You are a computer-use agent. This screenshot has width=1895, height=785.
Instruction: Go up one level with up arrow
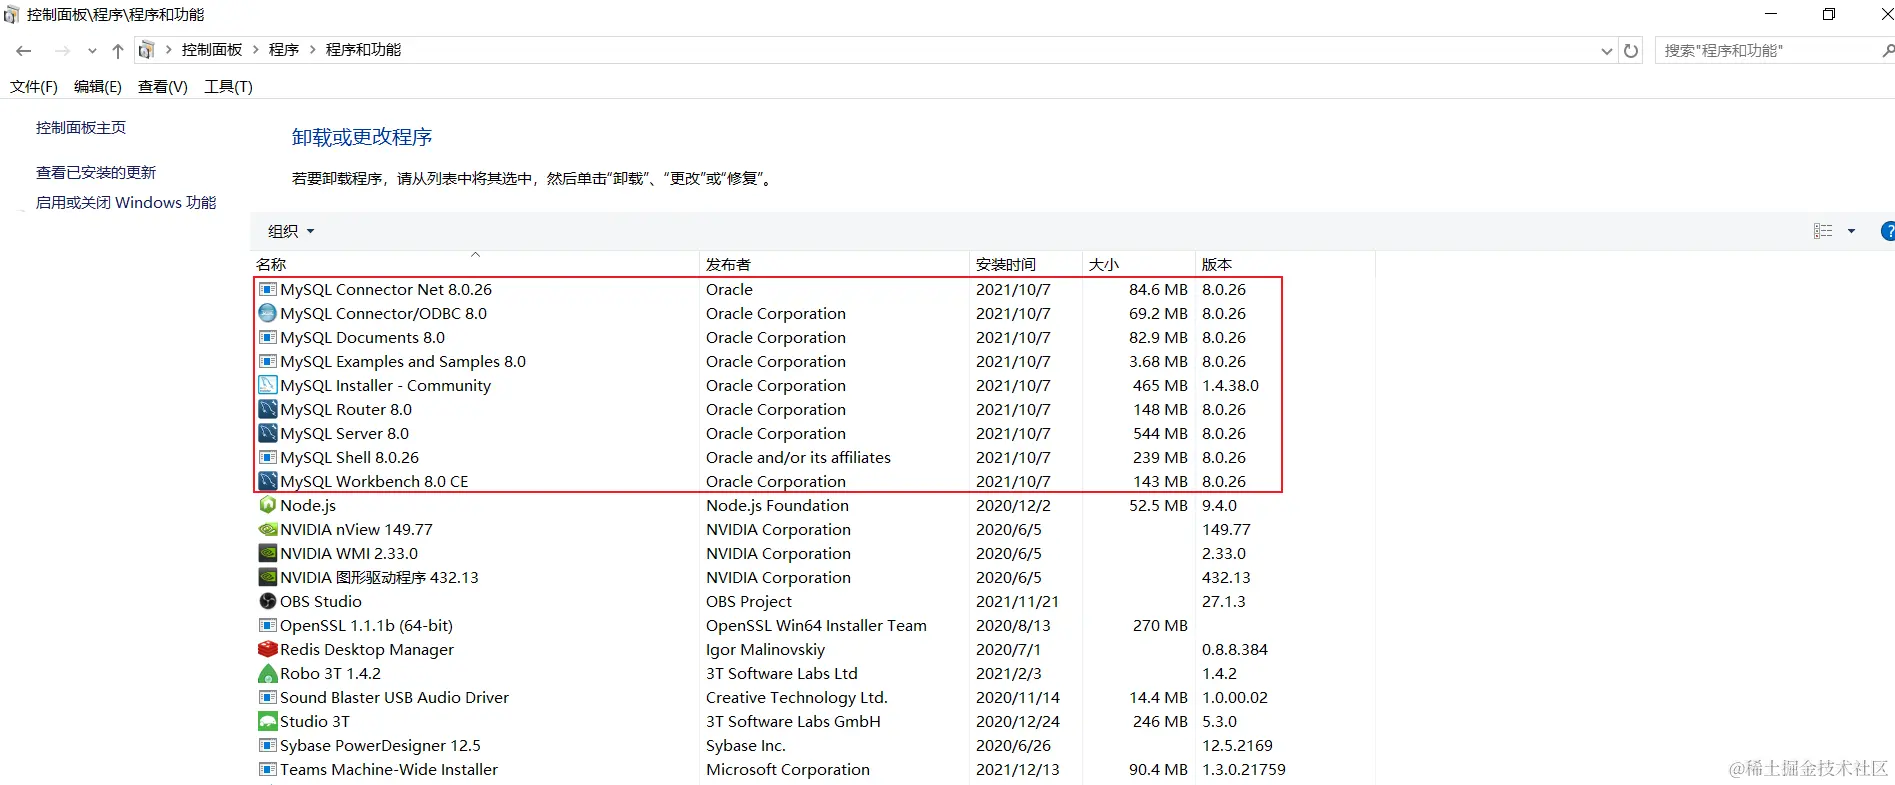click(x=118, y=50)
